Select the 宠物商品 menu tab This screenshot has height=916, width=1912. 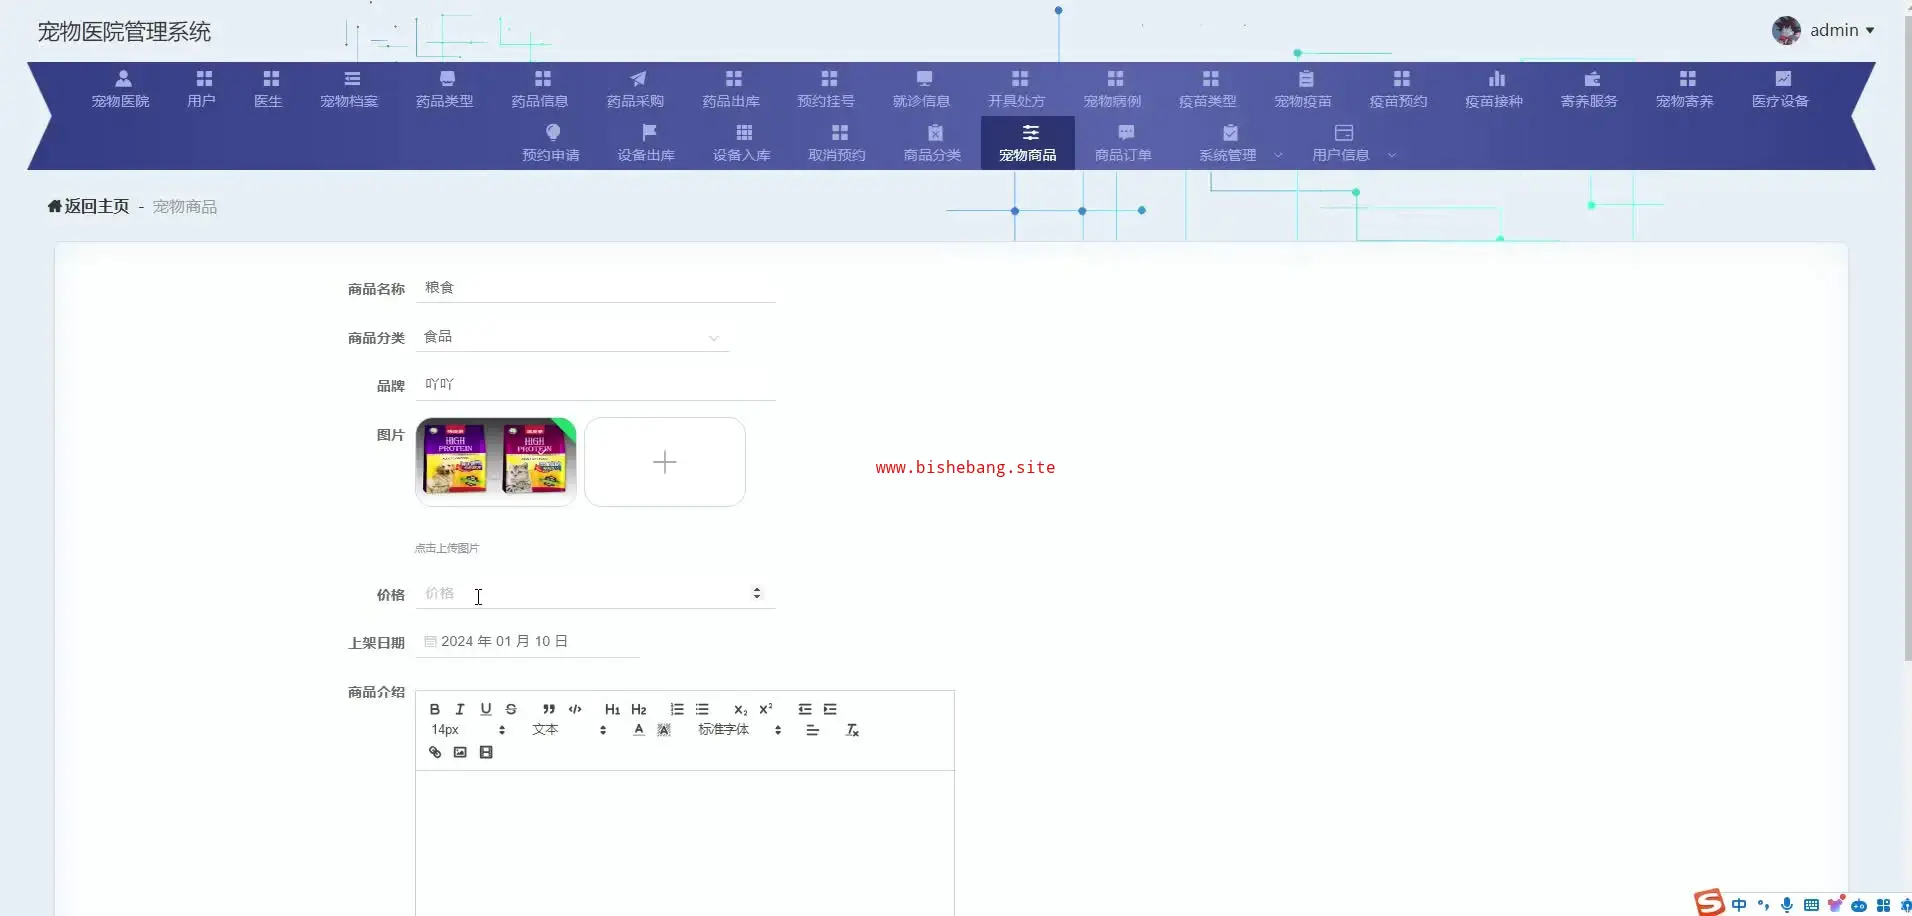(x=1028, y=143)
